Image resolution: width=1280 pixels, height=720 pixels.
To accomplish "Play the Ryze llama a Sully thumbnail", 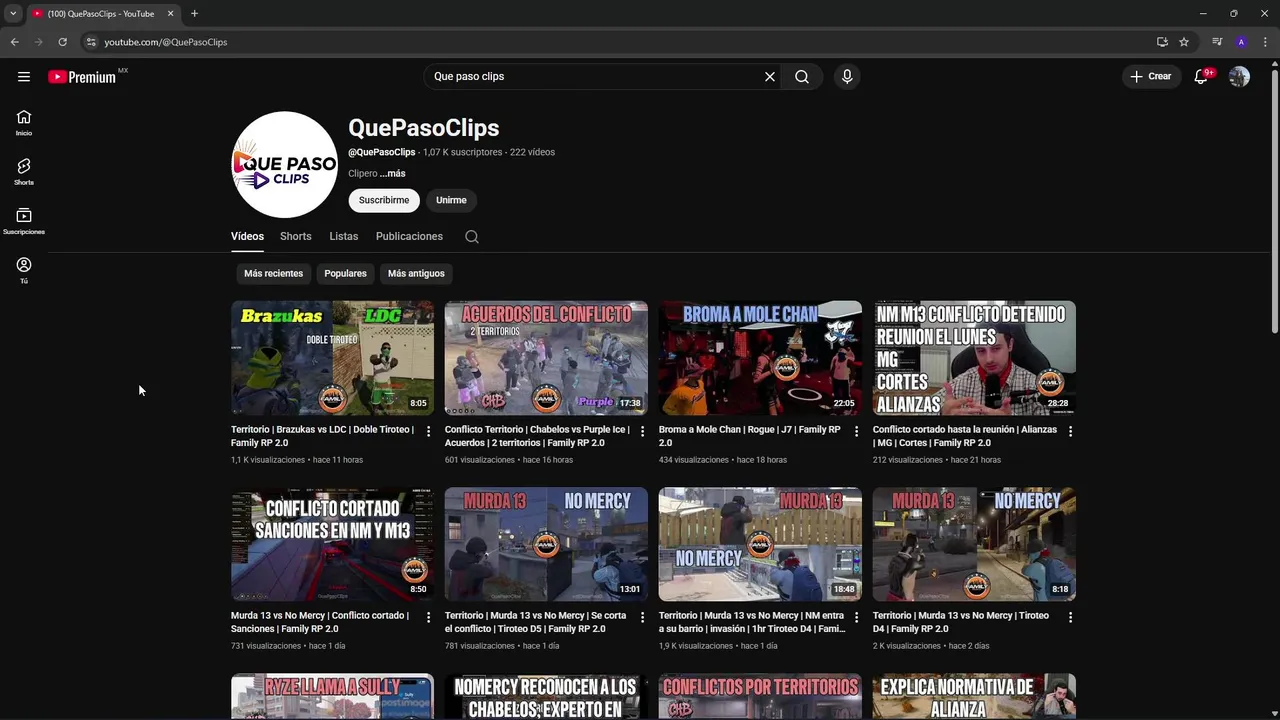I will (332, 696).
